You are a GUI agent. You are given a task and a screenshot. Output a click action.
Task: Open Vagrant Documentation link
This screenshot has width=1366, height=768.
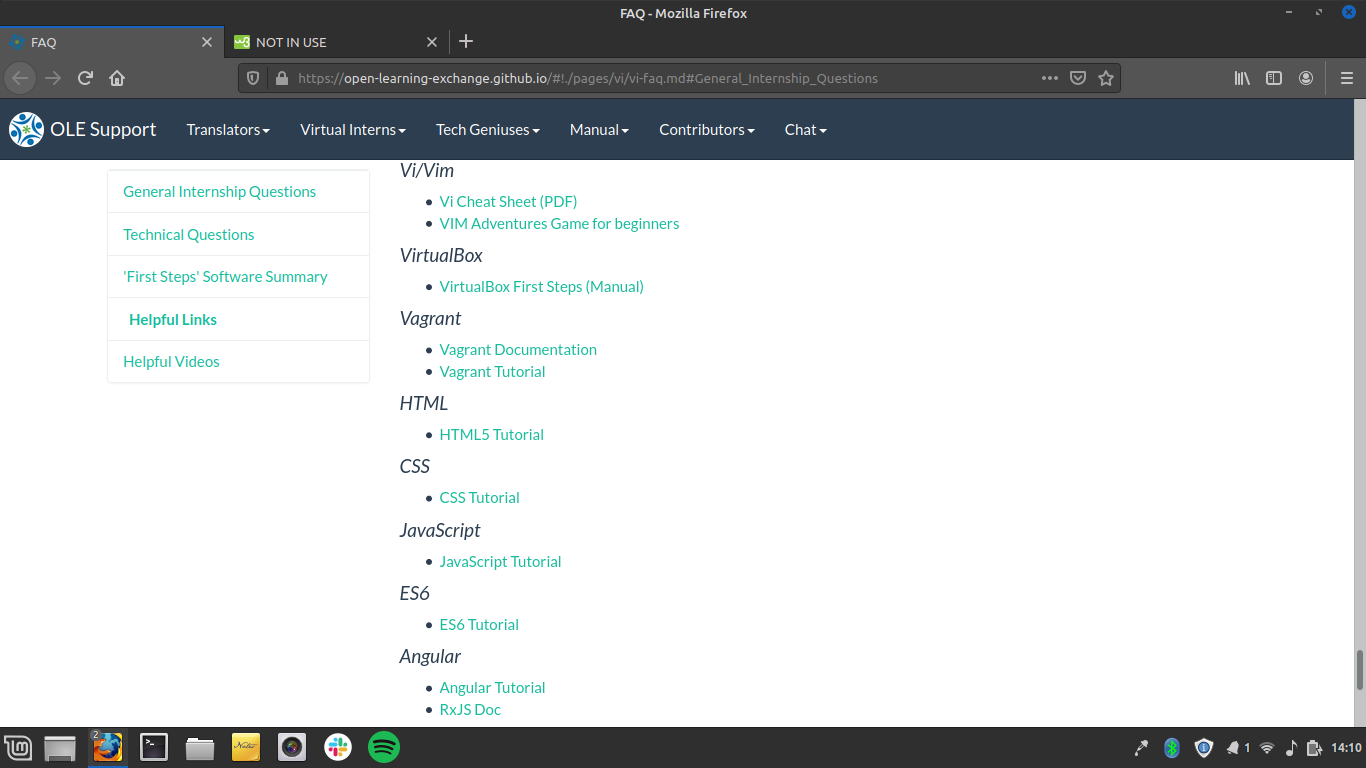pos(518,349)
